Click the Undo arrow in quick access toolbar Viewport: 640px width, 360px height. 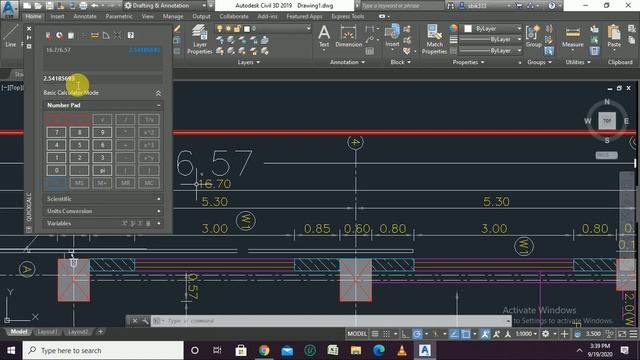click(x=94, y=6)
